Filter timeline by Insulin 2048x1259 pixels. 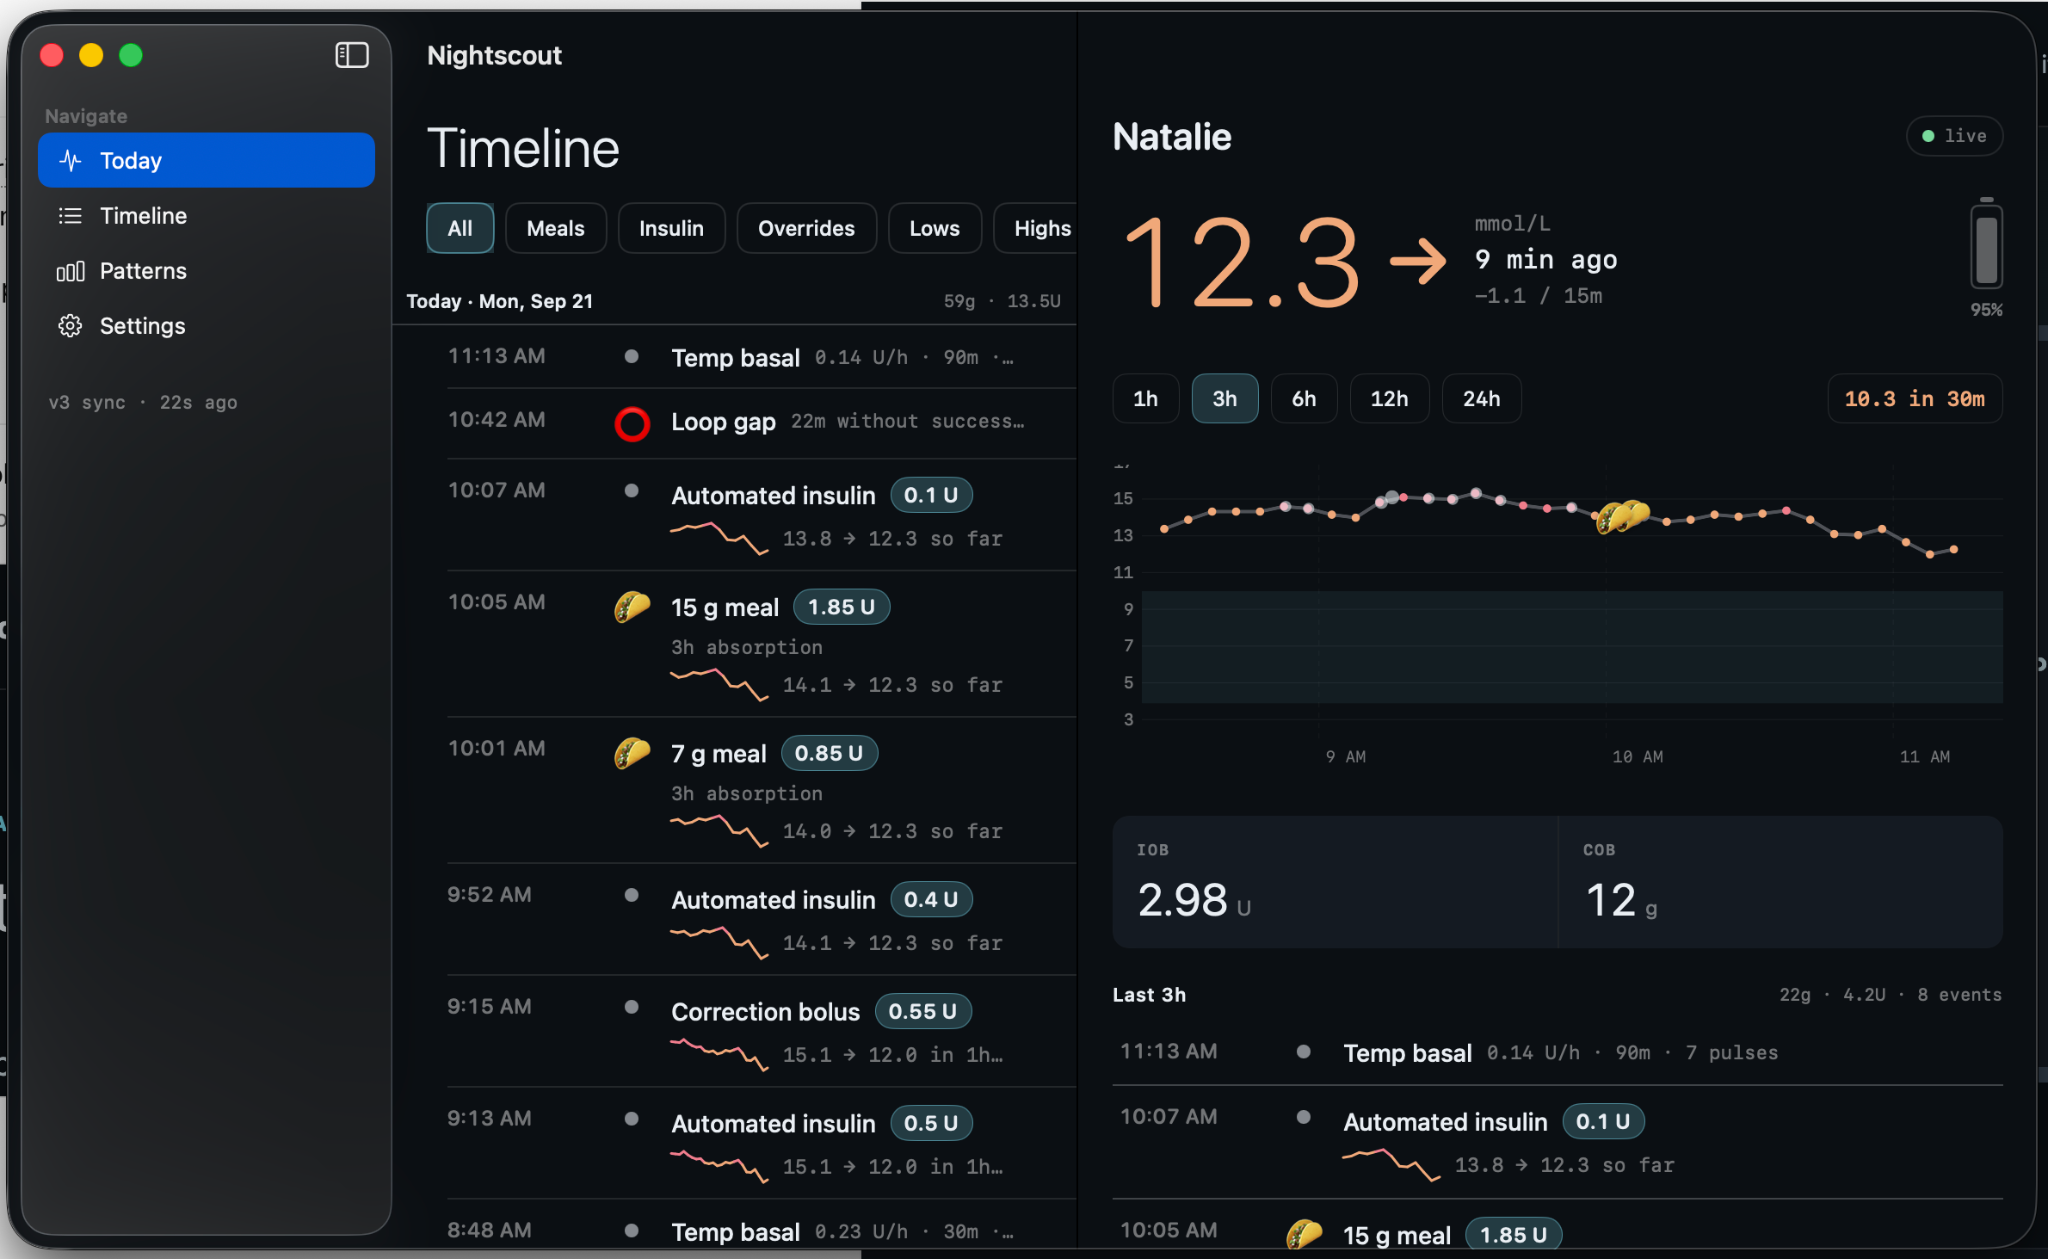pyautogui.click(x=671, y=228)
